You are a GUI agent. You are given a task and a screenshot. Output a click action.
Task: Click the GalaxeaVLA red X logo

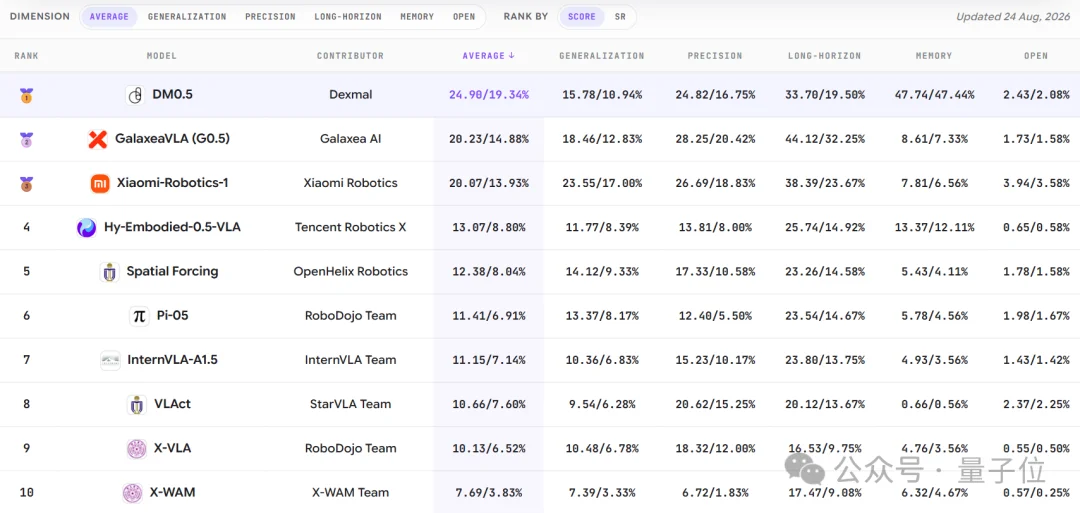(x=98, y=139)
